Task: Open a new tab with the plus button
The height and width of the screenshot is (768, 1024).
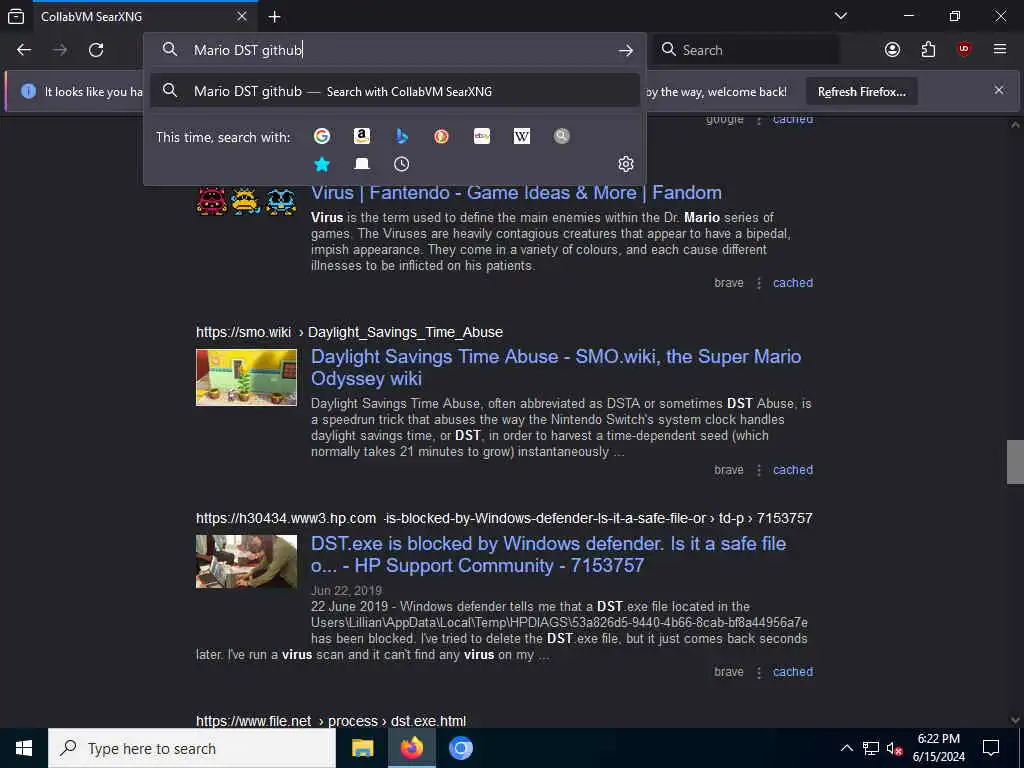Action: [x=274, y=16]
